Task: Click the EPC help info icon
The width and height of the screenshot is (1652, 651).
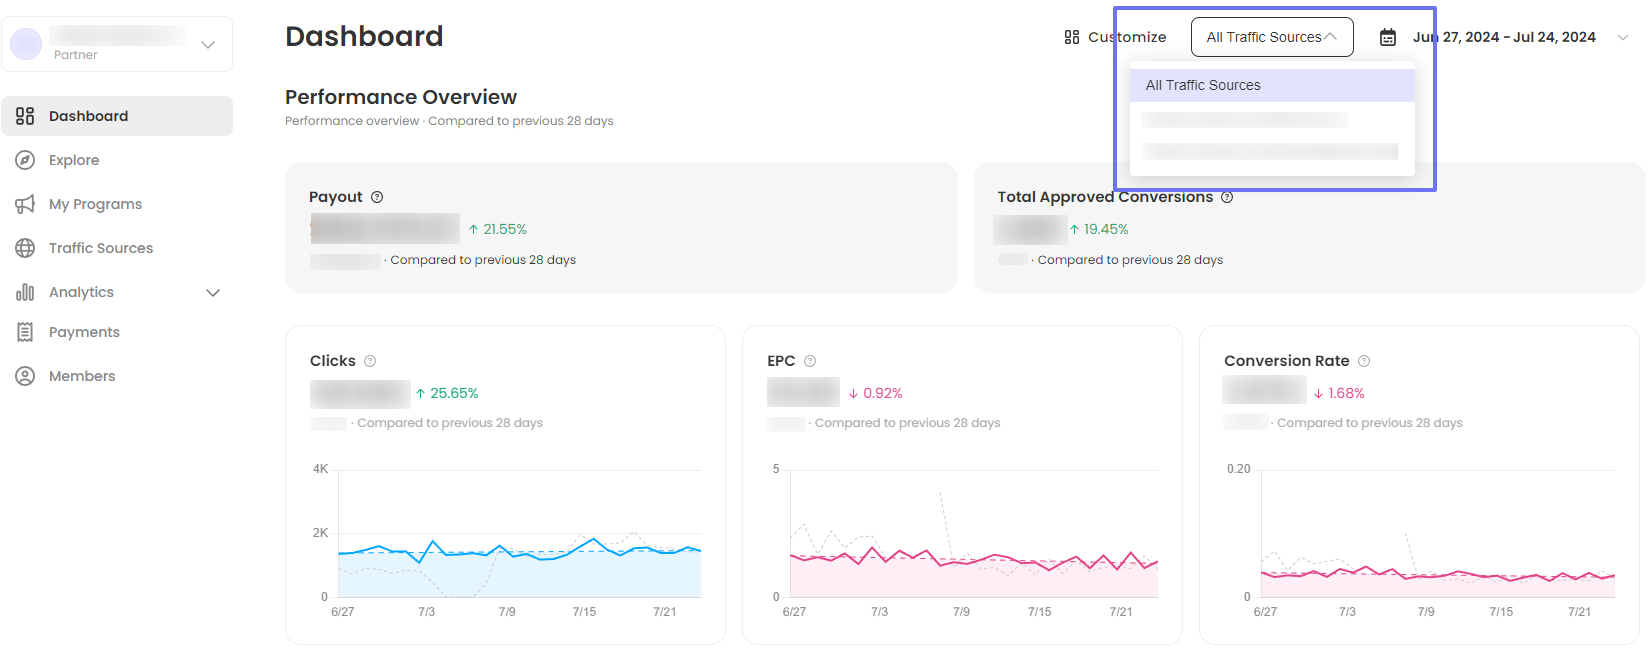Action: coord(810,361)
